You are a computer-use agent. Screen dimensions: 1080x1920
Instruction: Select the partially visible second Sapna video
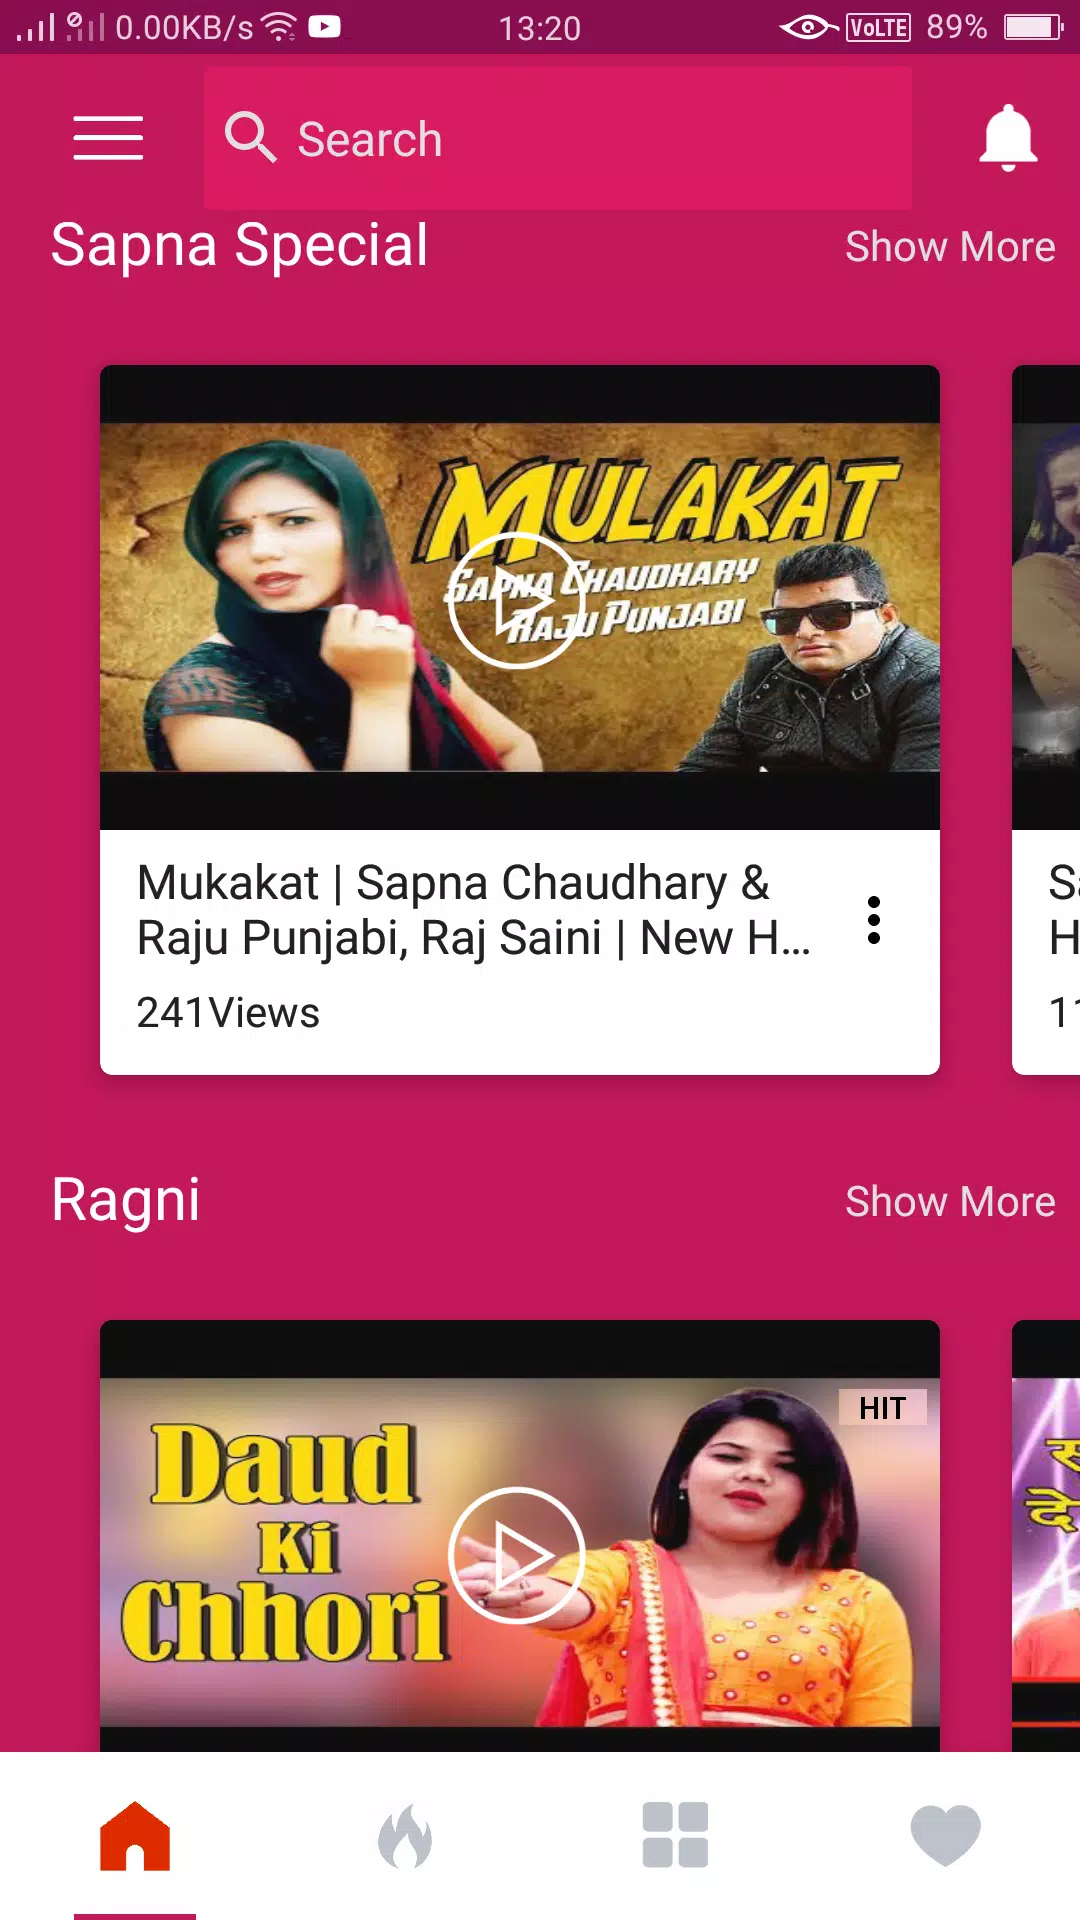(x=1046, y=720)
